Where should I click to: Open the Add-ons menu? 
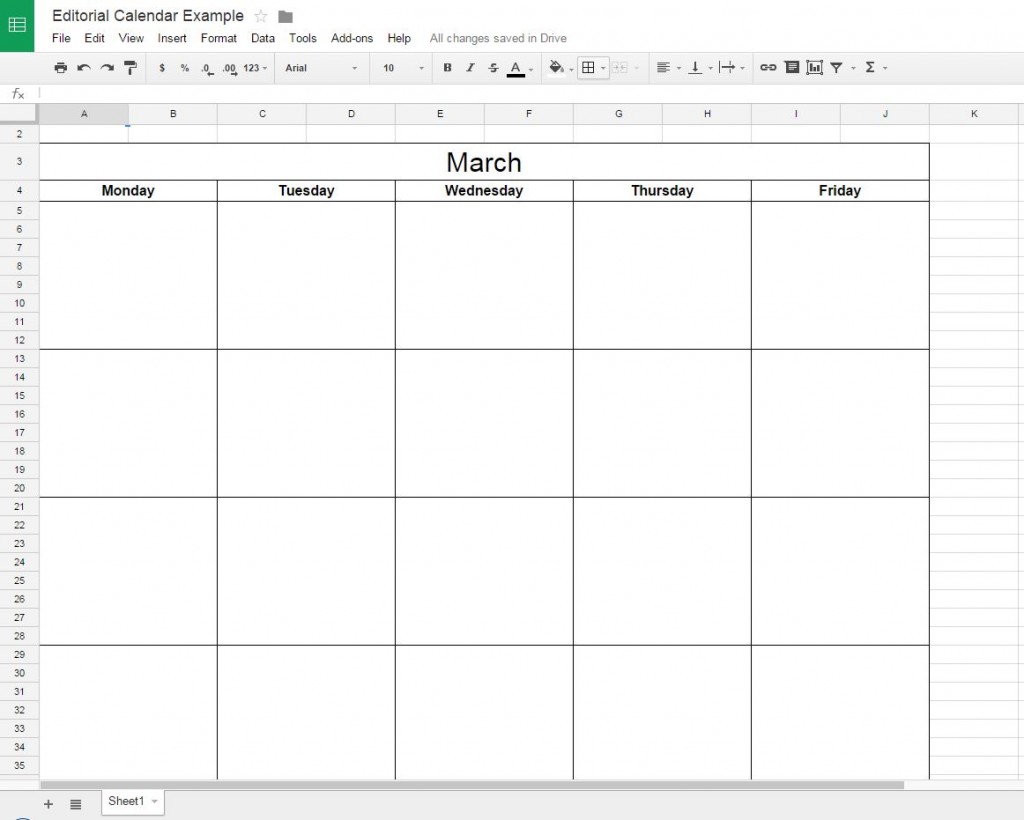coord(352,38)
